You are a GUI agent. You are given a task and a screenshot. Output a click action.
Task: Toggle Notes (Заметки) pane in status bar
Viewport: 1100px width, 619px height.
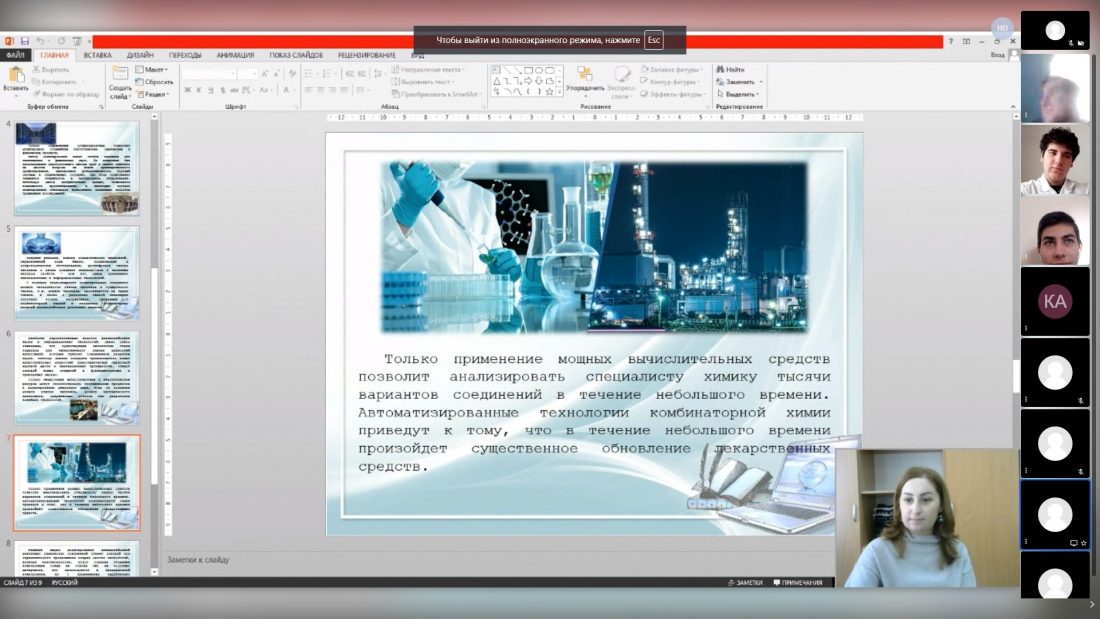tap(744, 582)
